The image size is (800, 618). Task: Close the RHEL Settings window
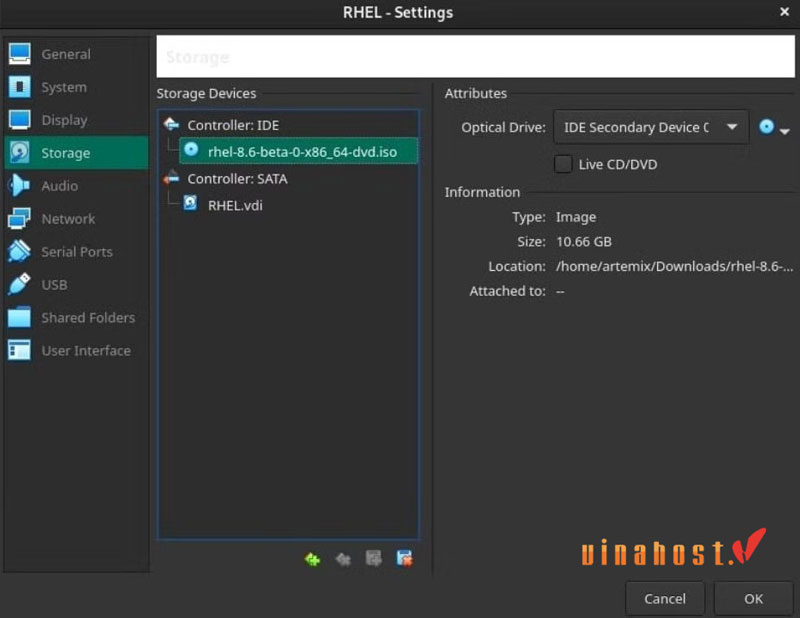point(785,11)
